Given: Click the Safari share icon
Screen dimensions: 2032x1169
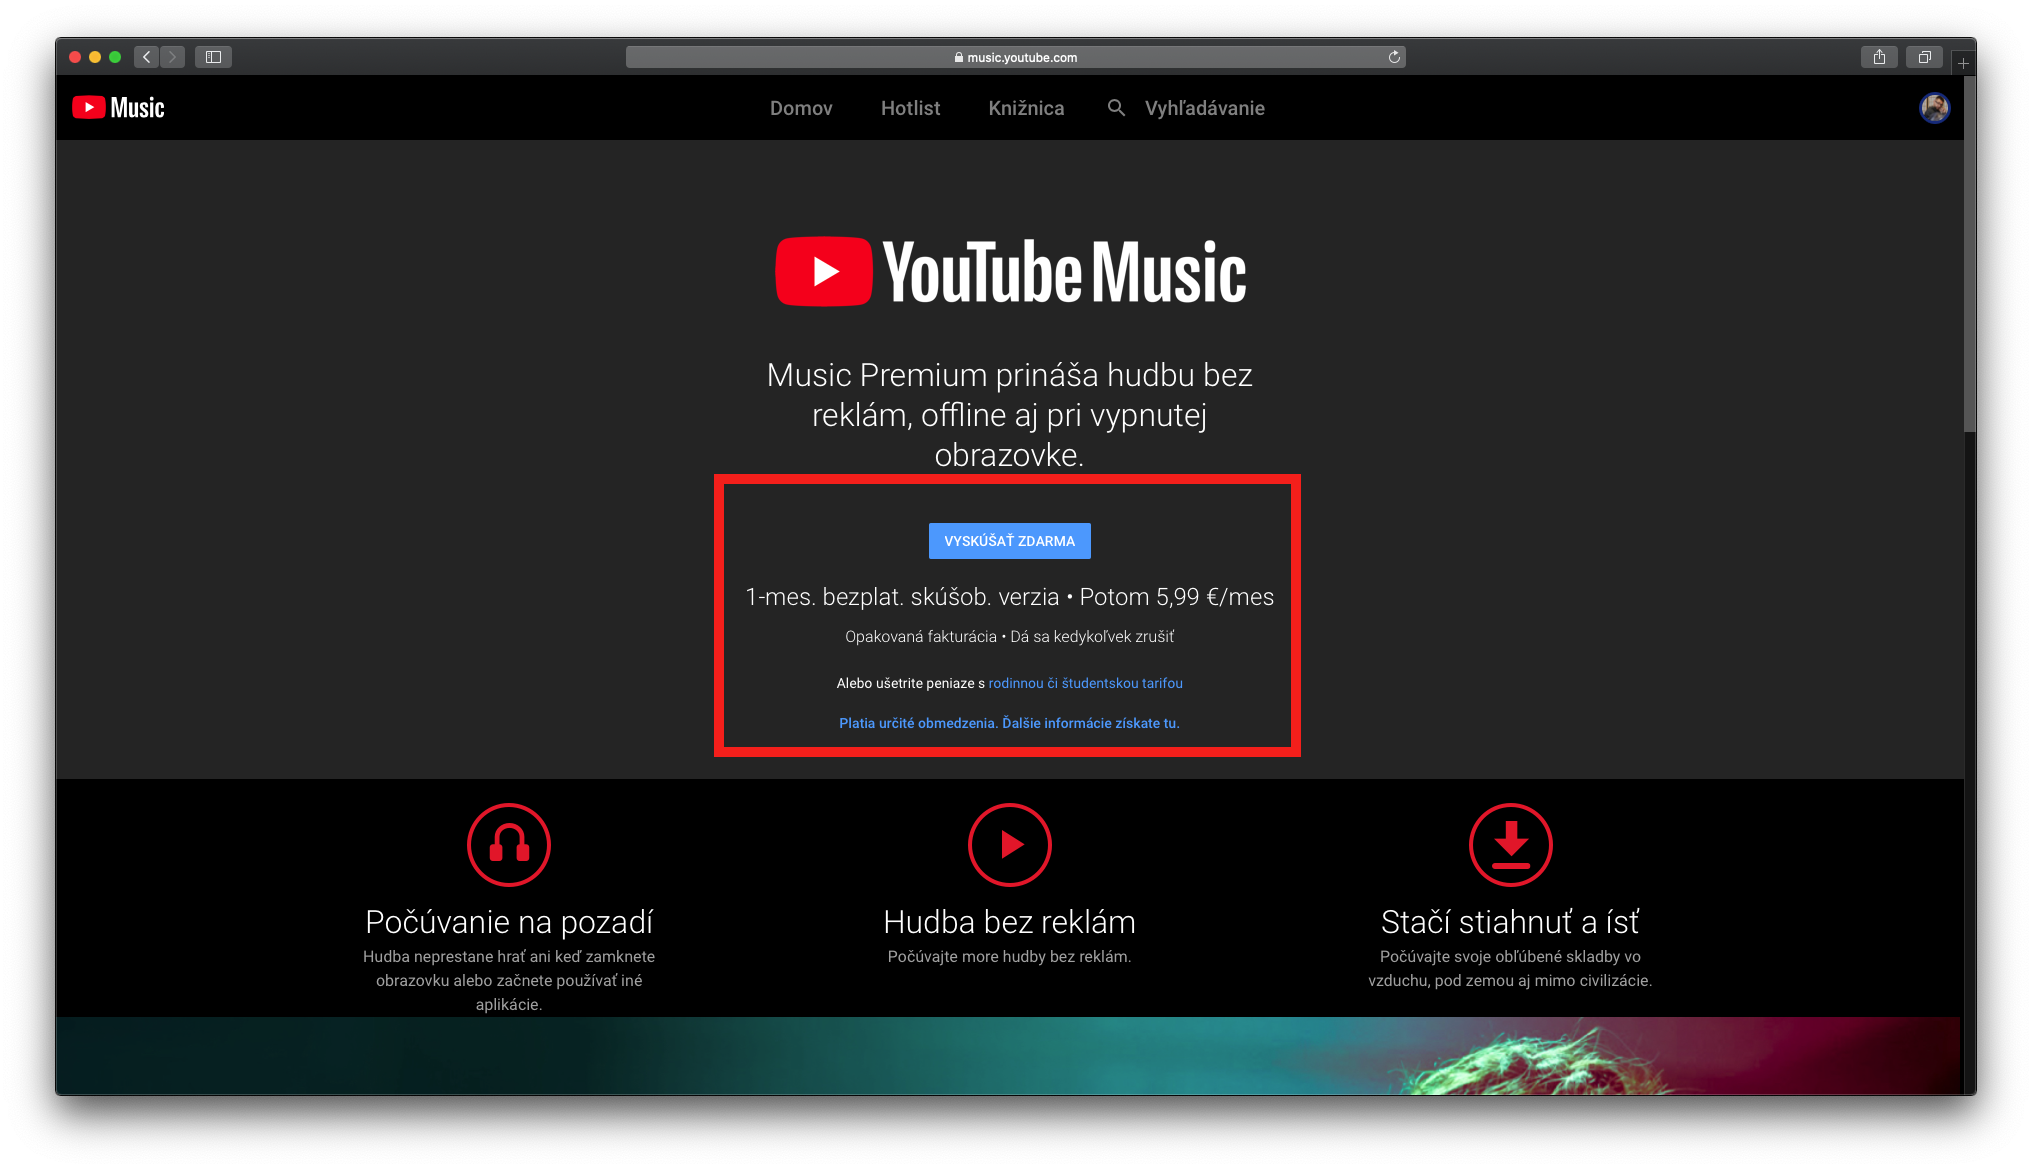Looking at the screenshot, I should click(1879, 57).
